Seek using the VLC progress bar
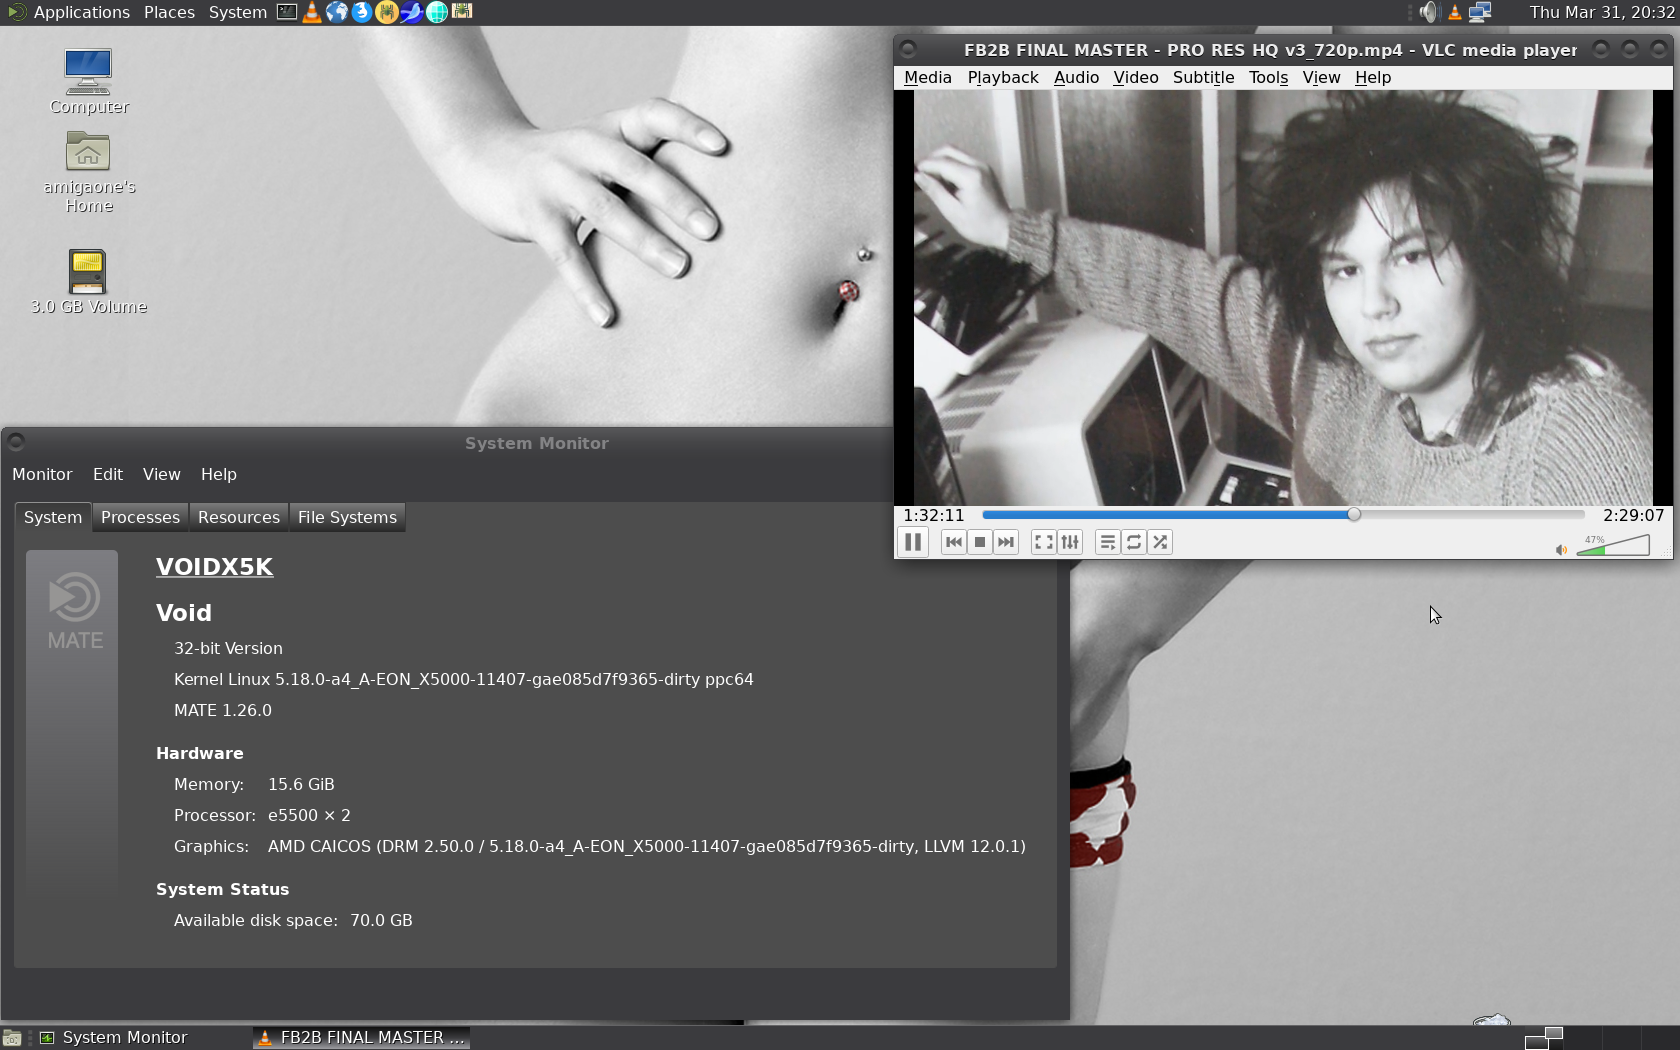This screenshot has width=1680, height=1050. [x=1283, y=514]
